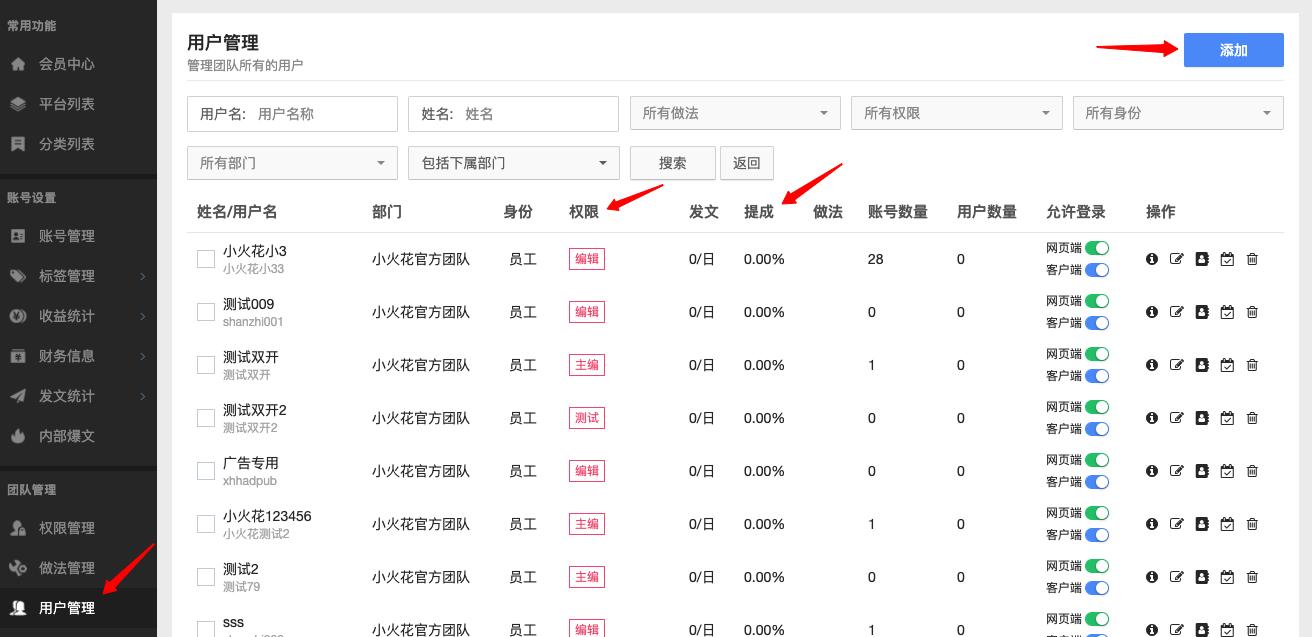Screen dimensions: 1312x637
Task: Check the checkbox next to 广告专用
Action: click(x=205, y=471)
